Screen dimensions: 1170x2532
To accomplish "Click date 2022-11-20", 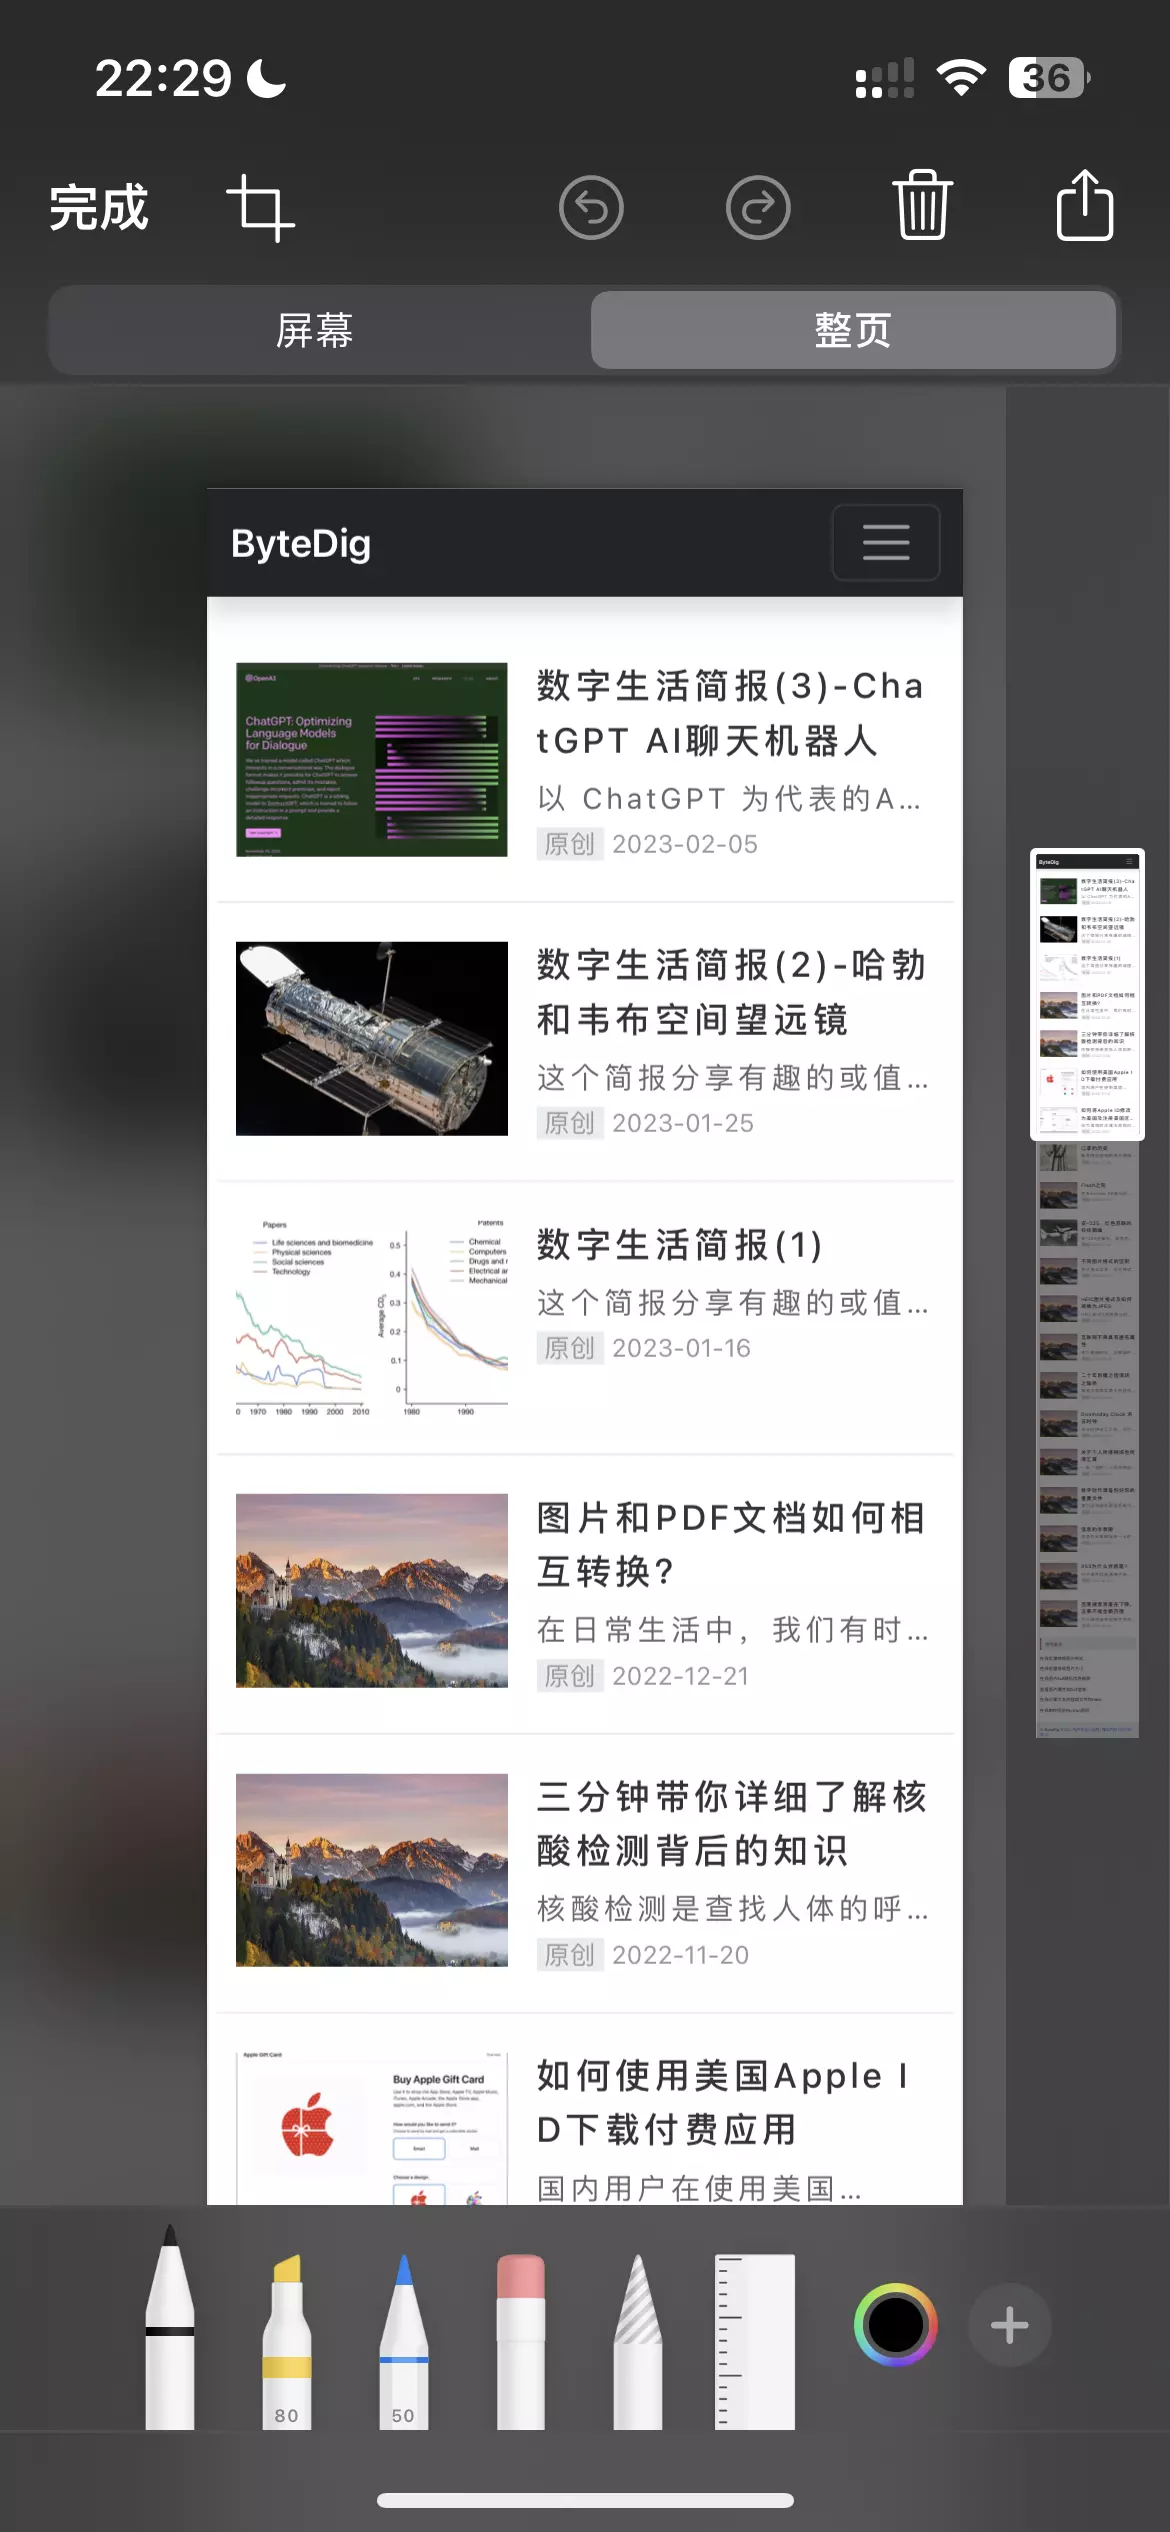I will [680, 1955].
